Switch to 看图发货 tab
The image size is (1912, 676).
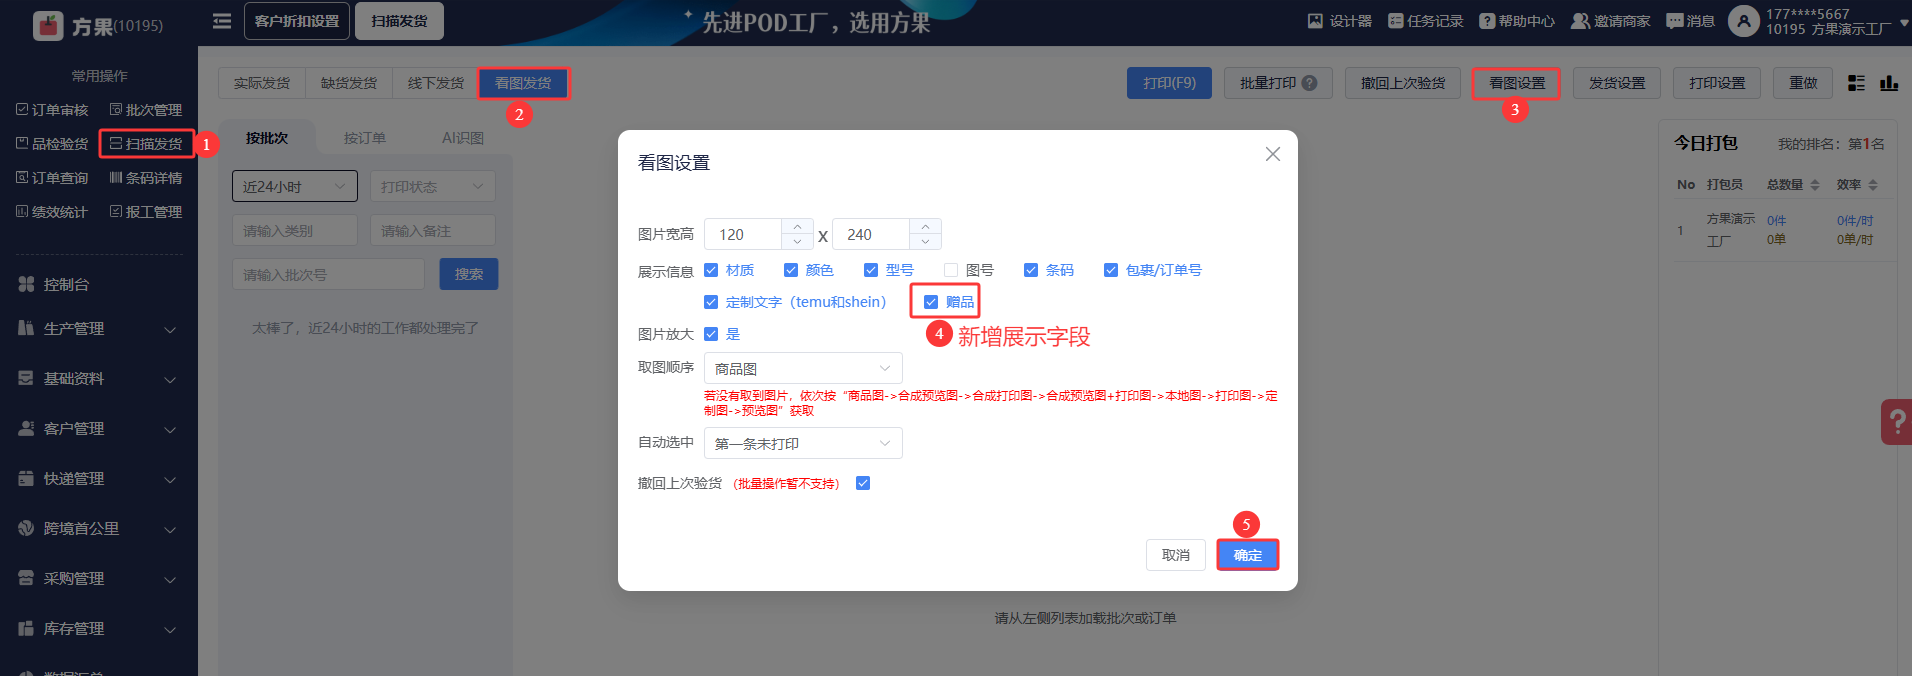[x=523, y=83]
